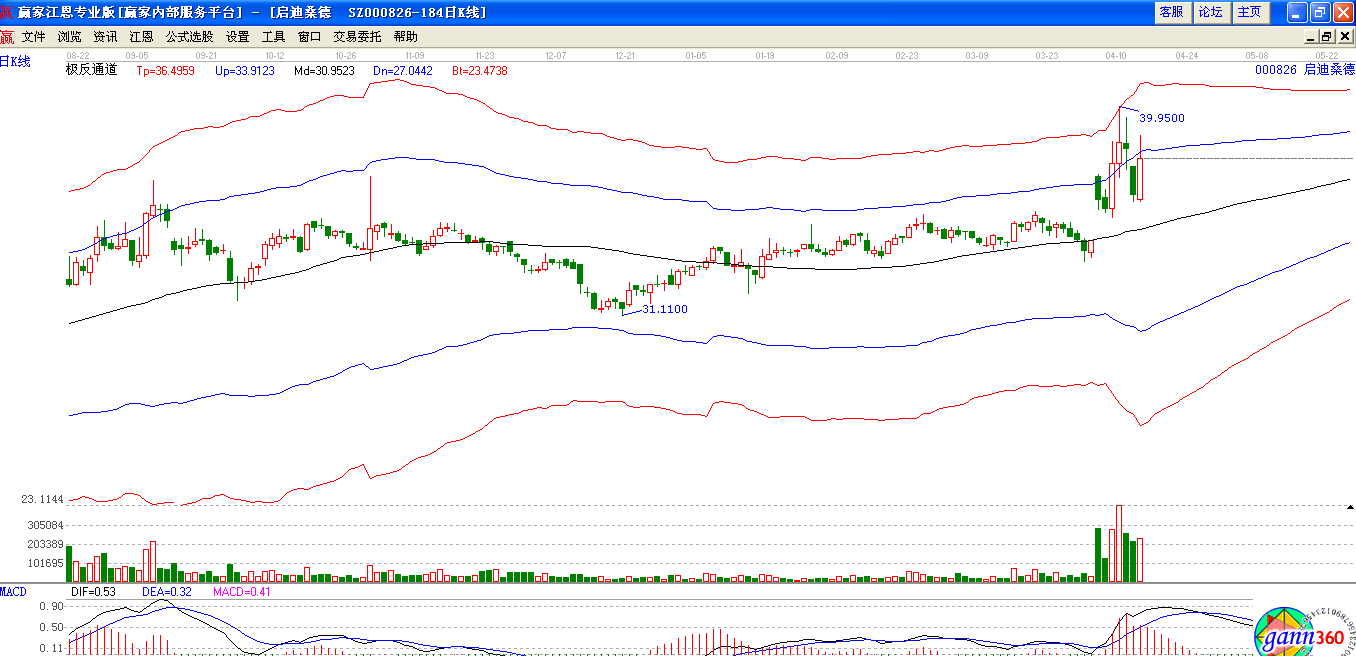Restore the inner chart window
1356x656 pixels.
coord(1328,36)
